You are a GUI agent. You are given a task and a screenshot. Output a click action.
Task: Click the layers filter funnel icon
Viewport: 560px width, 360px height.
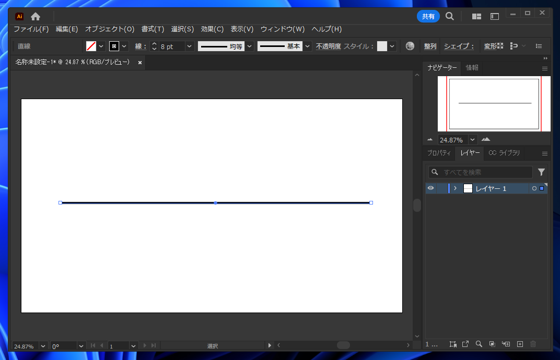(541, 172)
